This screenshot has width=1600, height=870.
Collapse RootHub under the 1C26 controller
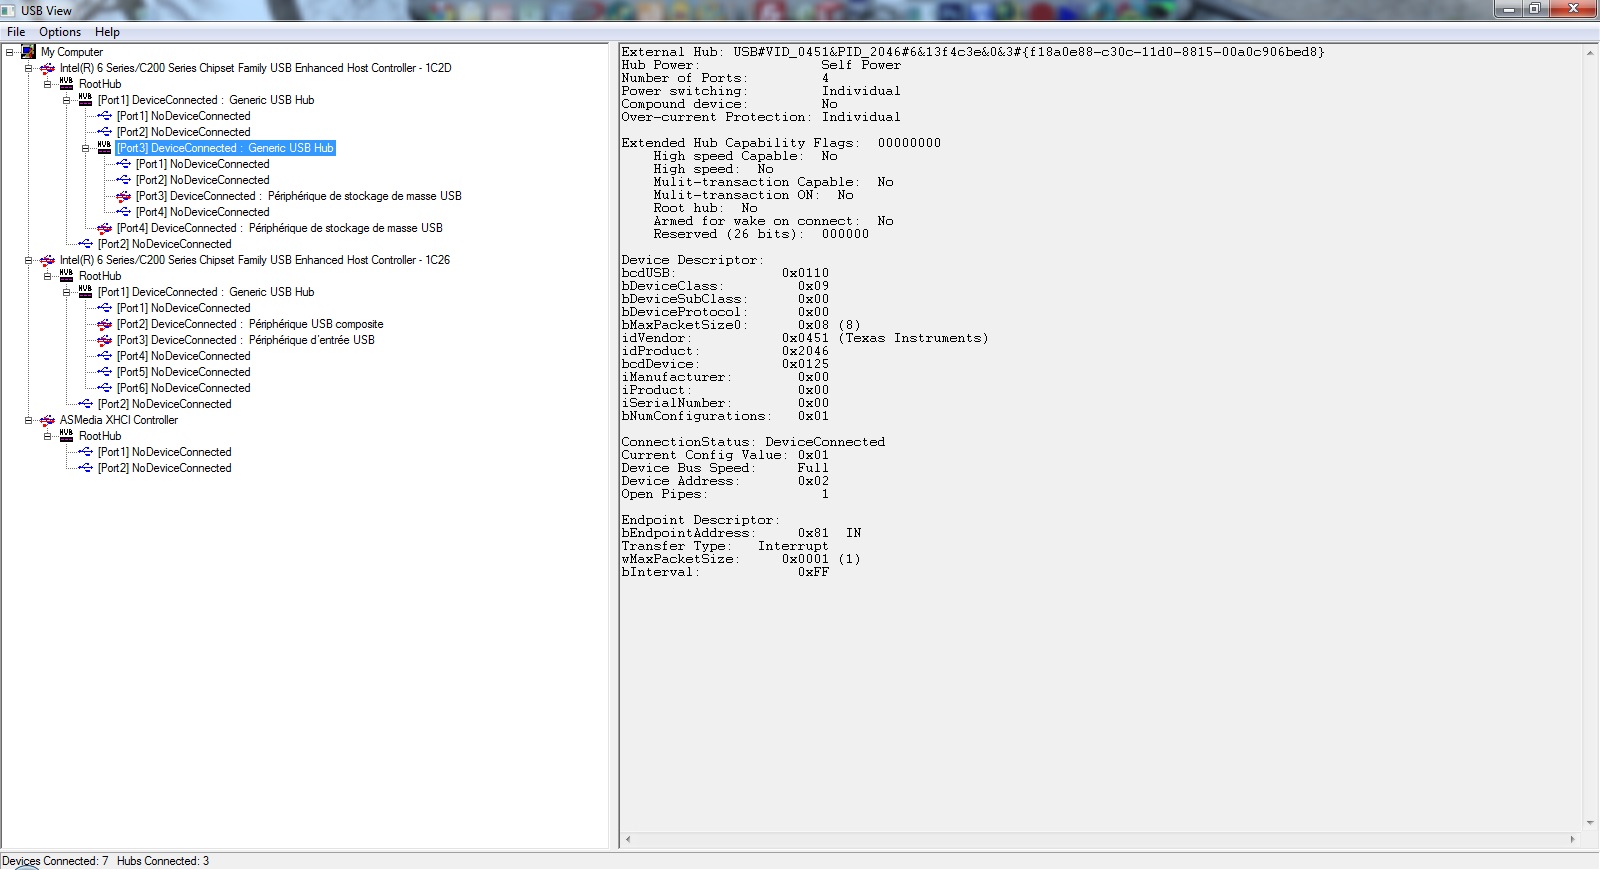pyautogui.click(x=48, y=276)
